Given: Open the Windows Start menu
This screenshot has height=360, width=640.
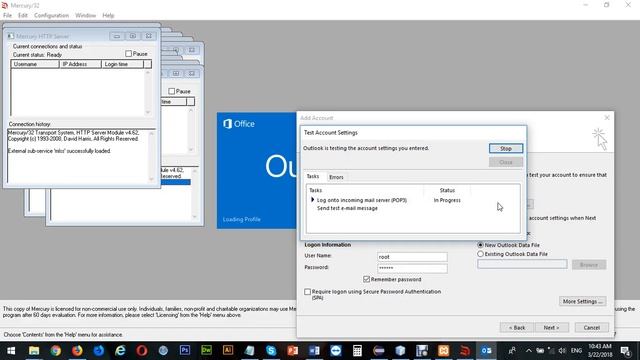Looking at the screenshot, I should tap(11, 351).
